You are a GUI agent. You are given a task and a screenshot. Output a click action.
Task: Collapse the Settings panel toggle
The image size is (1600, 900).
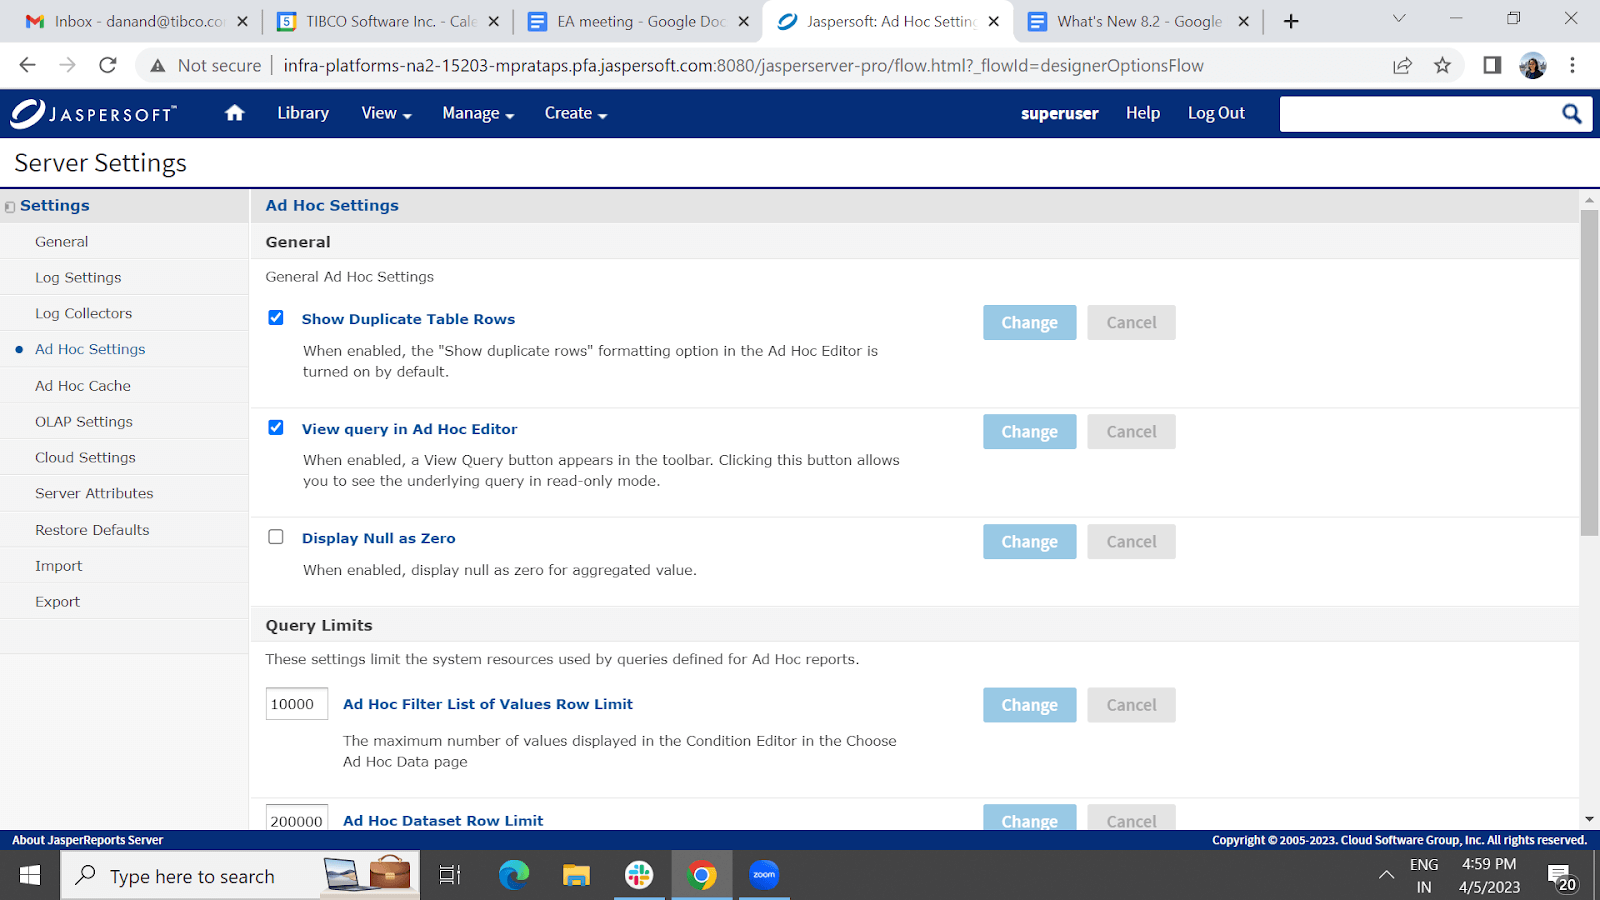tap(10, 207)
